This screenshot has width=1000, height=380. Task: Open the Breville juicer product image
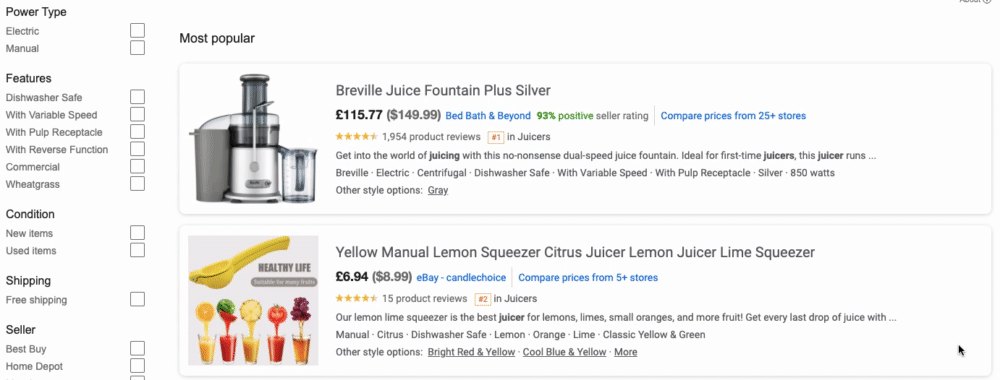tap(253, 139)
